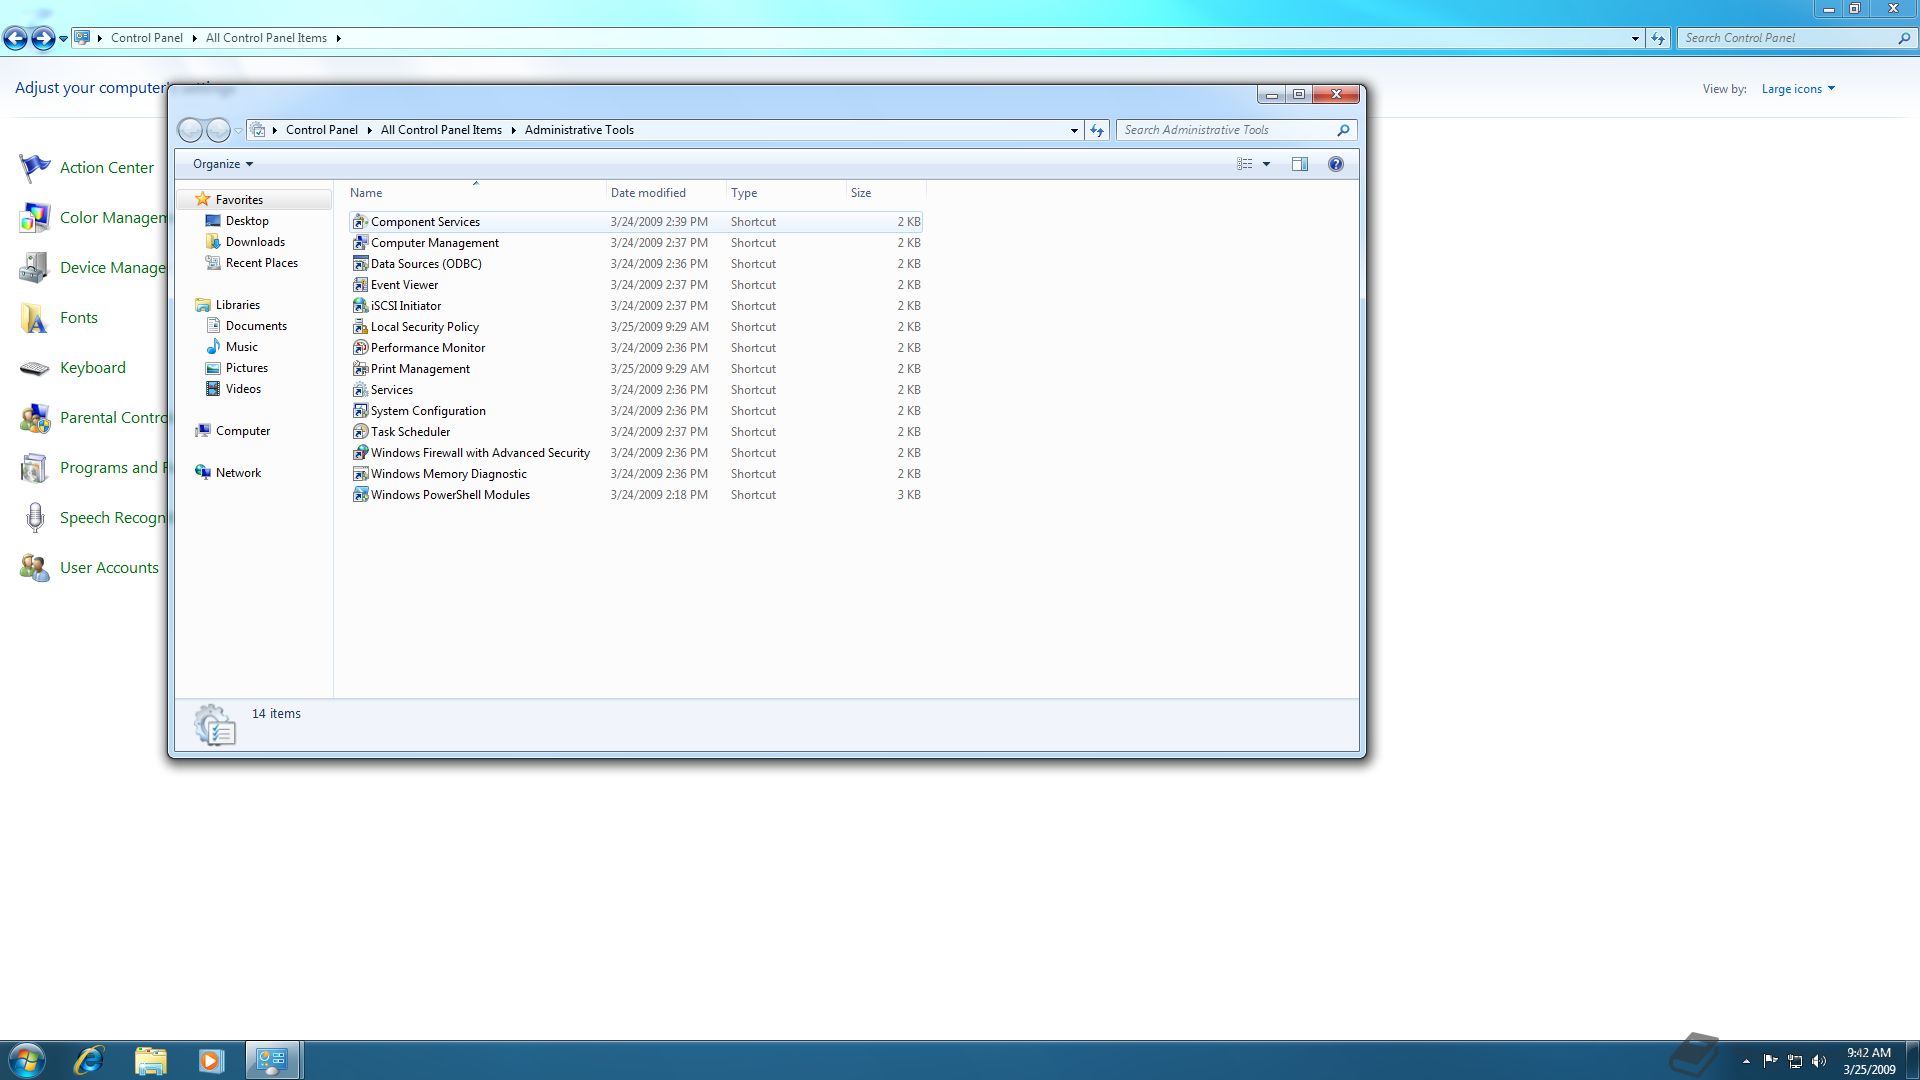Viewport: 1920px width, 1080px height.
Task: Open the Color Management link
Action: [x=113, y=218]
